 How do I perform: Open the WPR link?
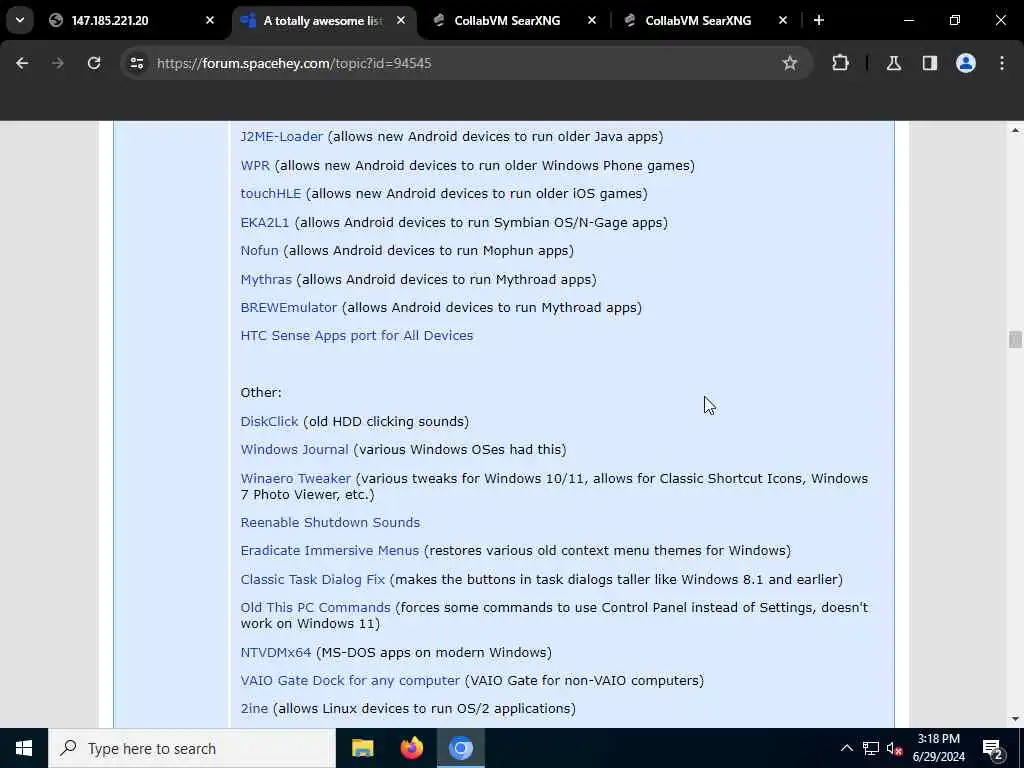click(x=255, y=165)
